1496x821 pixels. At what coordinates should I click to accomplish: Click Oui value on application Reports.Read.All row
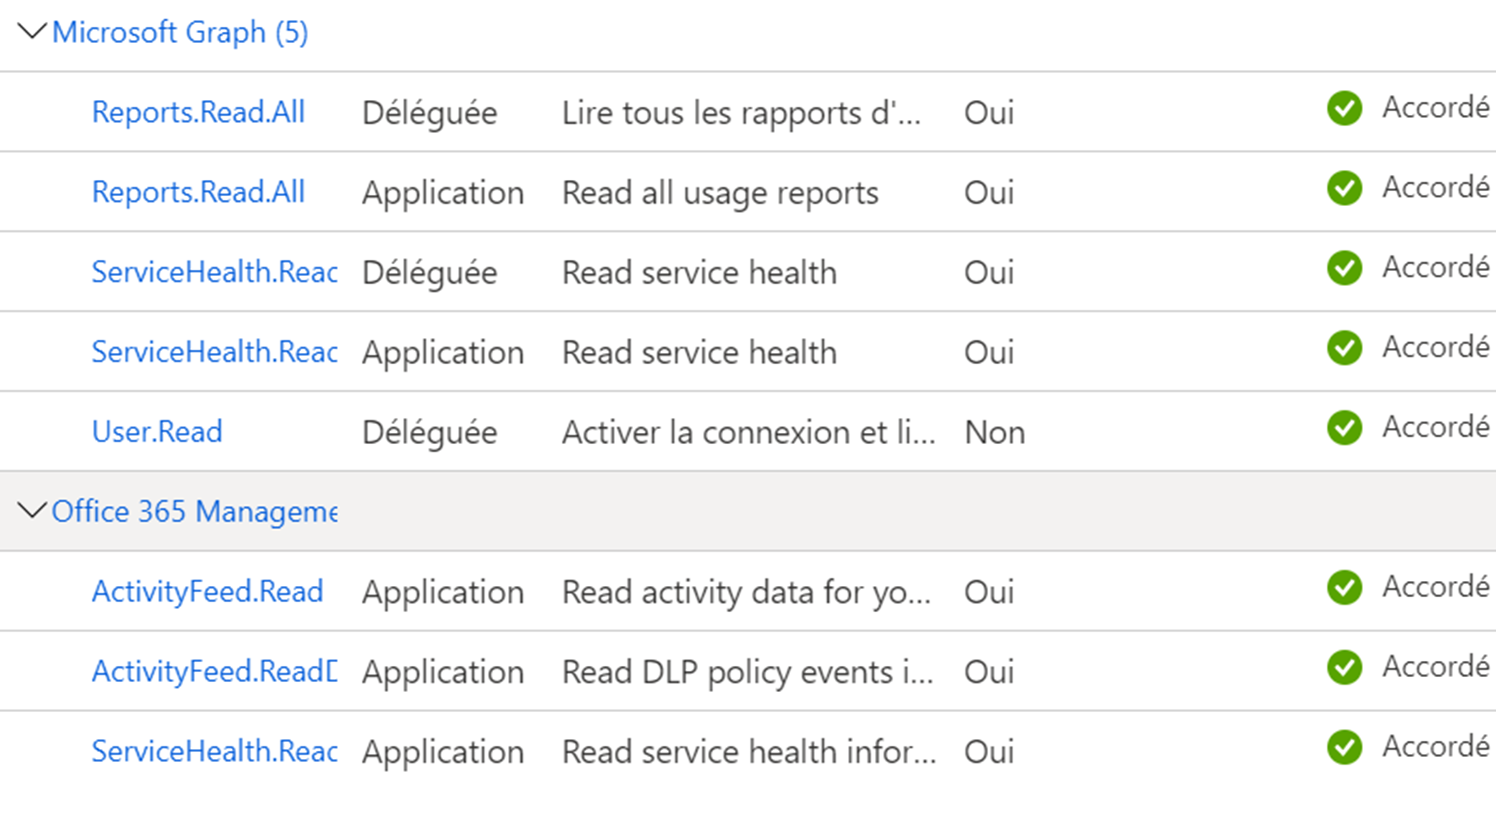pos(988,192)
